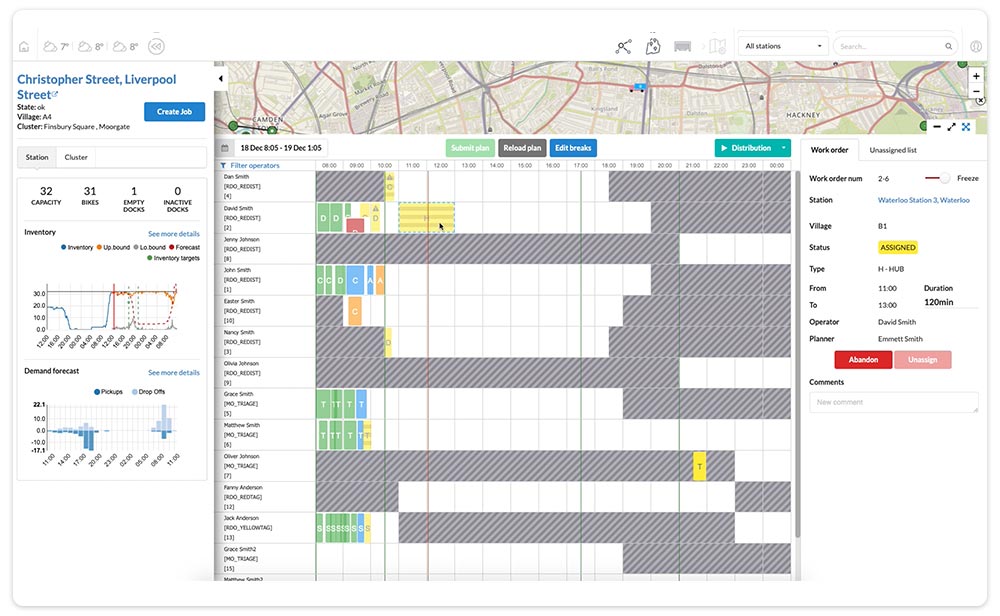Open the All stations dropdown
1000x616 pixels.
(783, 47)
